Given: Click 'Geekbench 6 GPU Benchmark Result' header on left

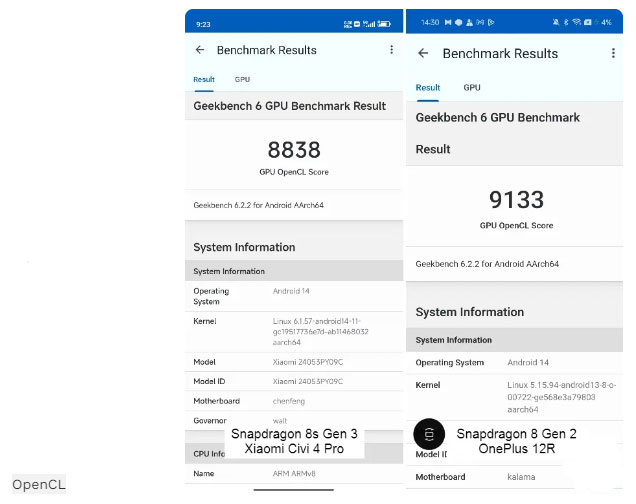Looking at the screenshot, I should (x=289, y=106).
